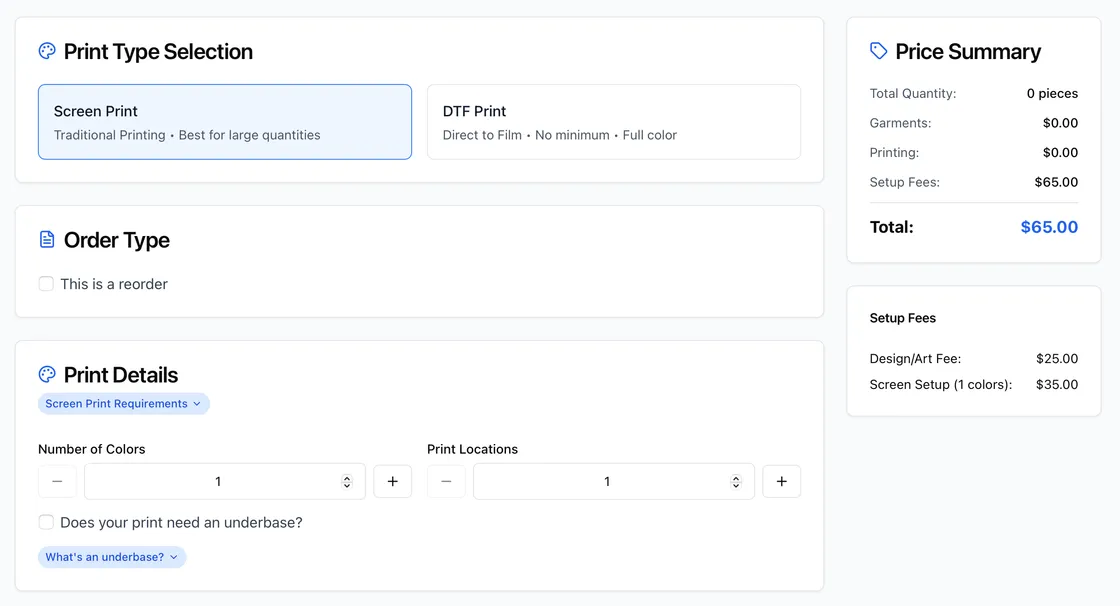Check "Does your print need an underbase?"
This screenshot has height=606, width=1120.
[x=46, y=522]
